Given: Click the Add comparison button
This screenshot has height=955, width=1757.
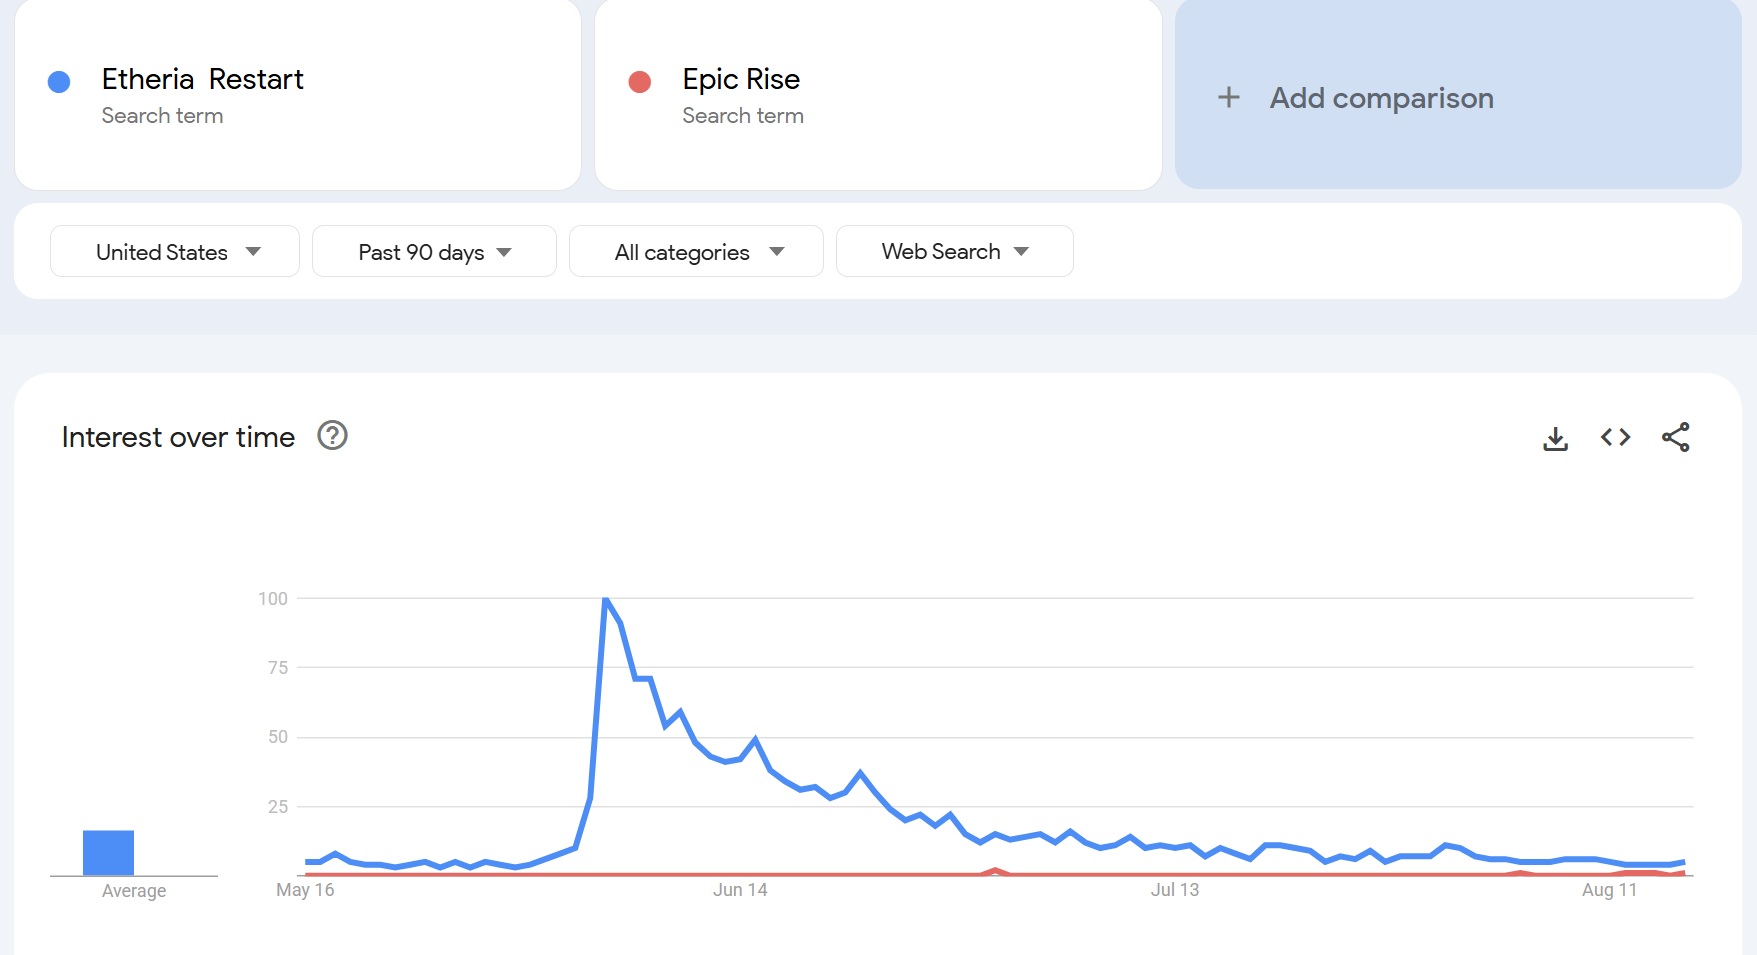Looking at the screenshot, I should [x=1381, y=98].
